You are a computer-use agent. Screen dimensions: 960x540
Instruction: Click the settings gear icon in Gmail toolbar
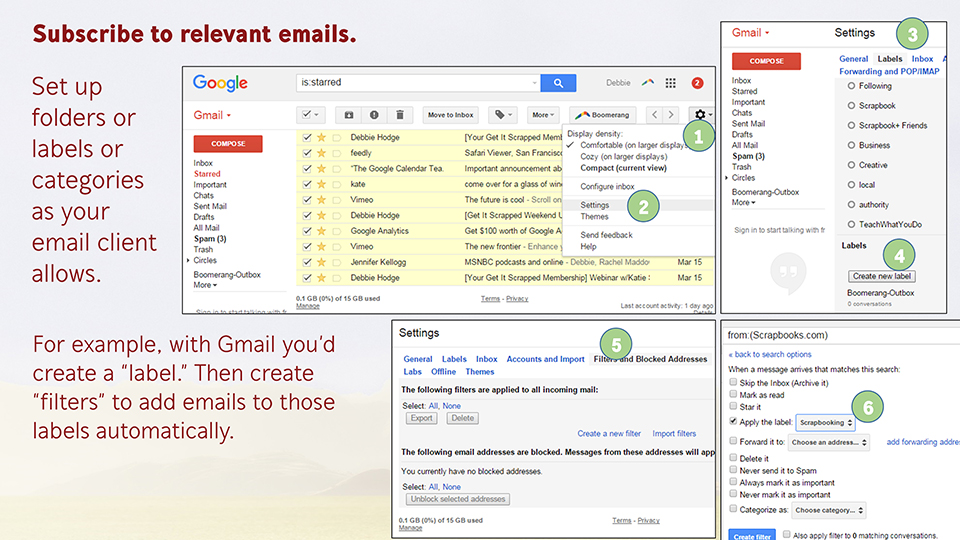click(x=700, y=114)
